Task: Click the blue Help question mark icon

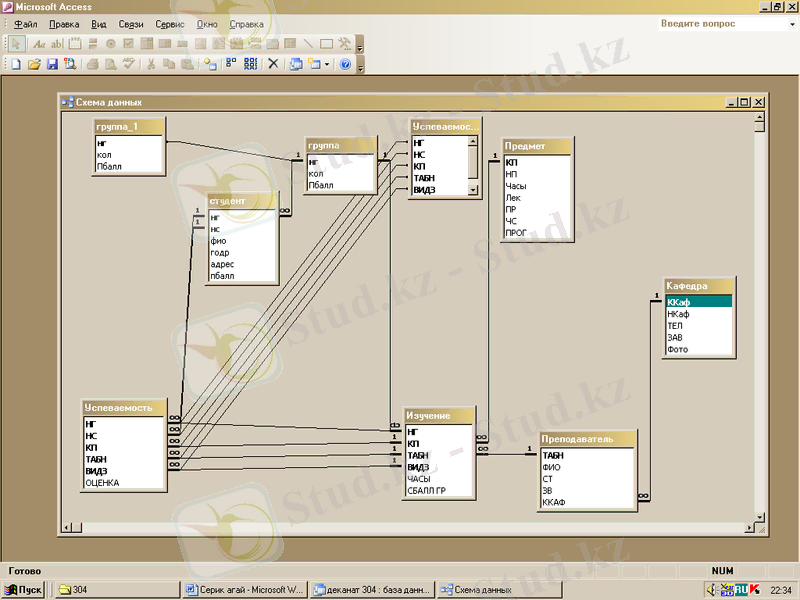Action: click(345, 64)
